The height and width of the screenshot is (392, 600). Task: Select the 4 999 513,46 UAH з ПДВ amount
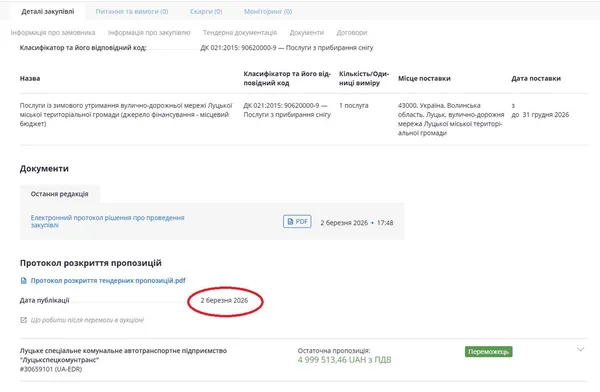point(344,360)
